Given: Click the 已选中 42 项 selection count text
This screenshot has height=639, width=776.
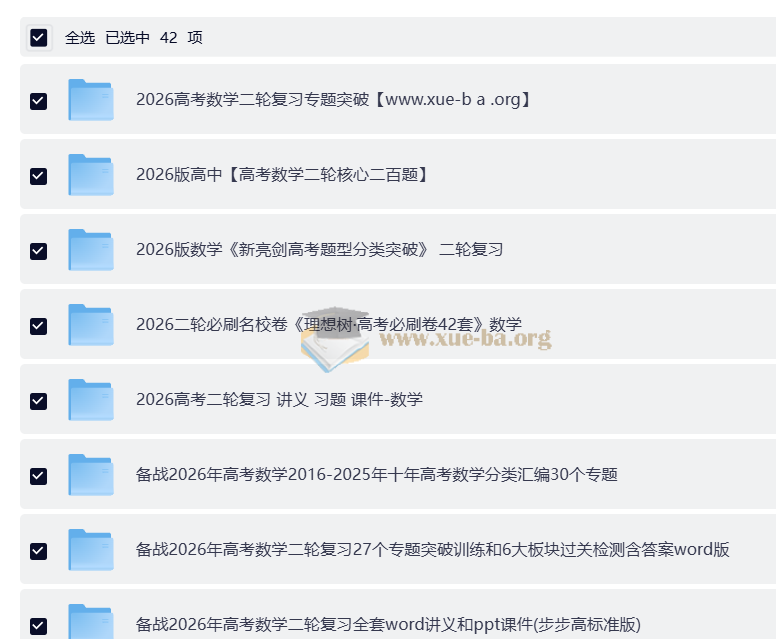Looking at the screenshot, I should (153, 38).
